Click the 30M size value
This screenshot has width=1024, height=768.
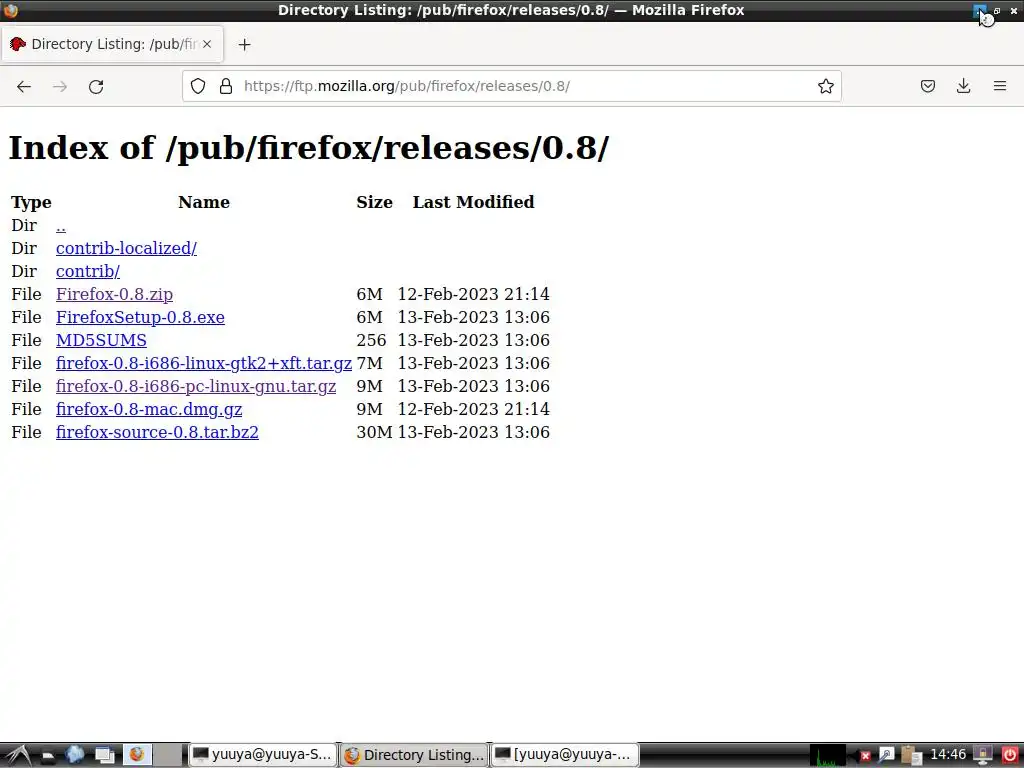pyautogui.click(x=374, y=432)
